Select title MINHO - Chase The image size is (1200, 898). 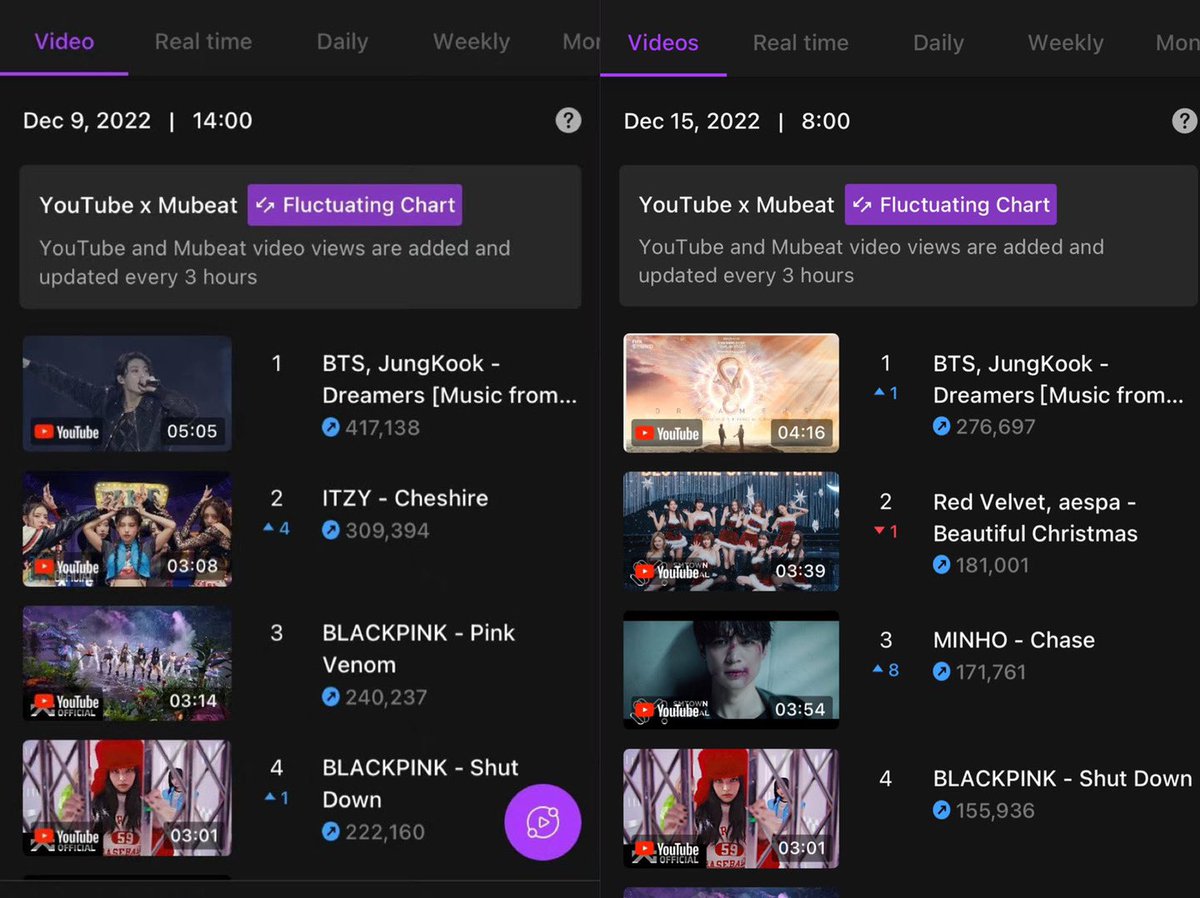(1014, 640)
